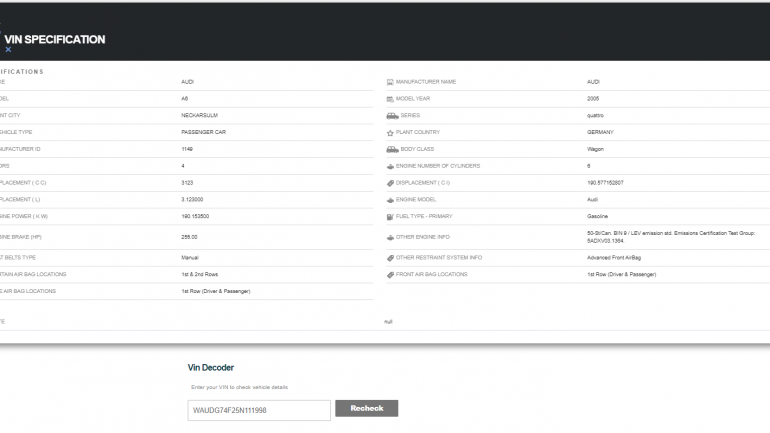Select the ENGINE NUMBER OF CYLINDERS label

(x=438, y=166)
